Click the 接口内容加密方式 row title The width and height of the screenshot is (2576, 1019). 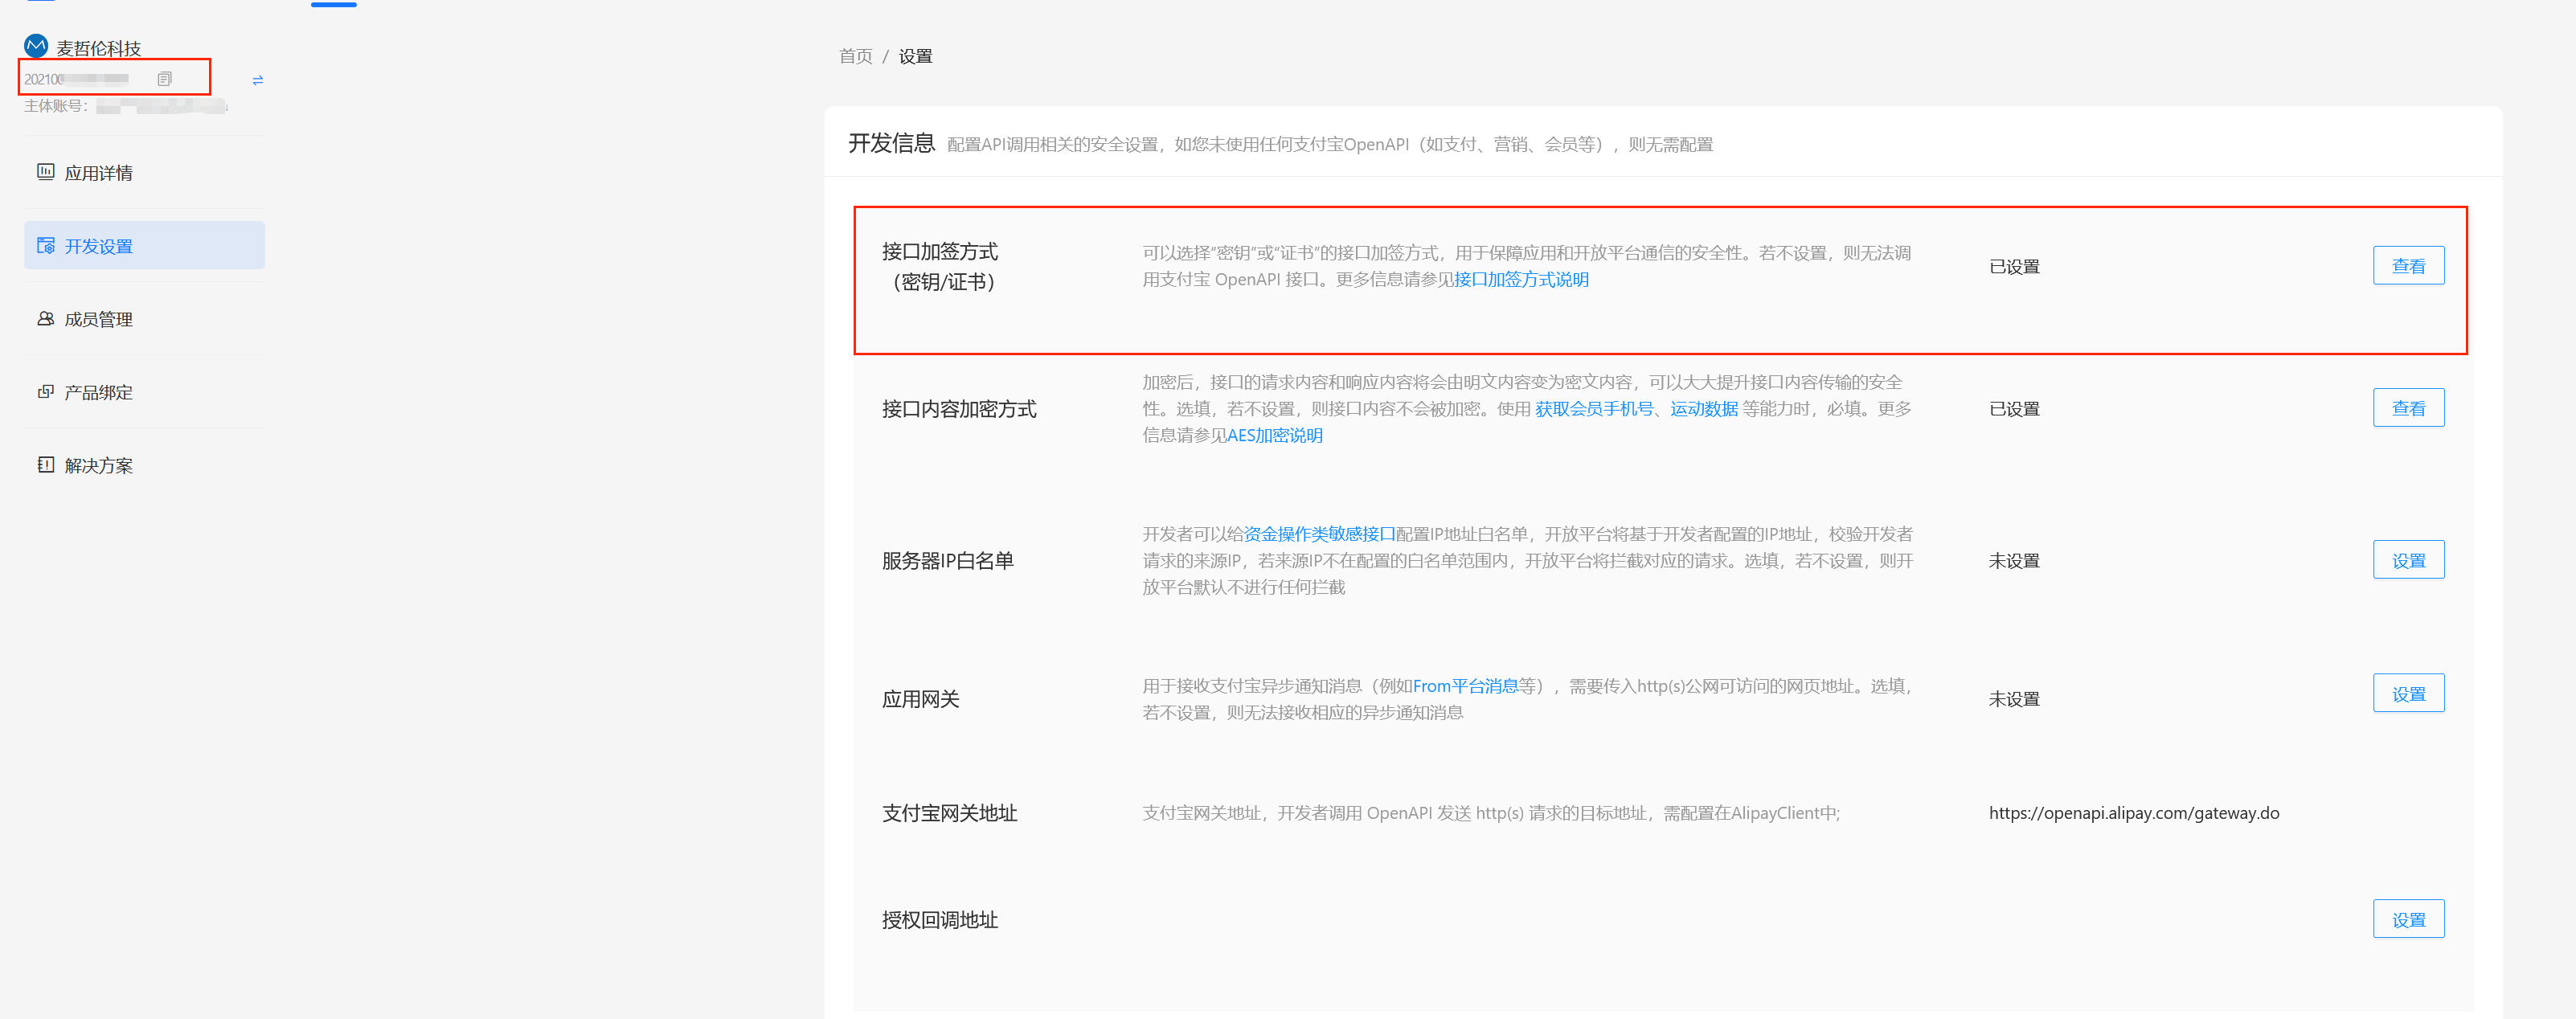(x=959, y=408)
